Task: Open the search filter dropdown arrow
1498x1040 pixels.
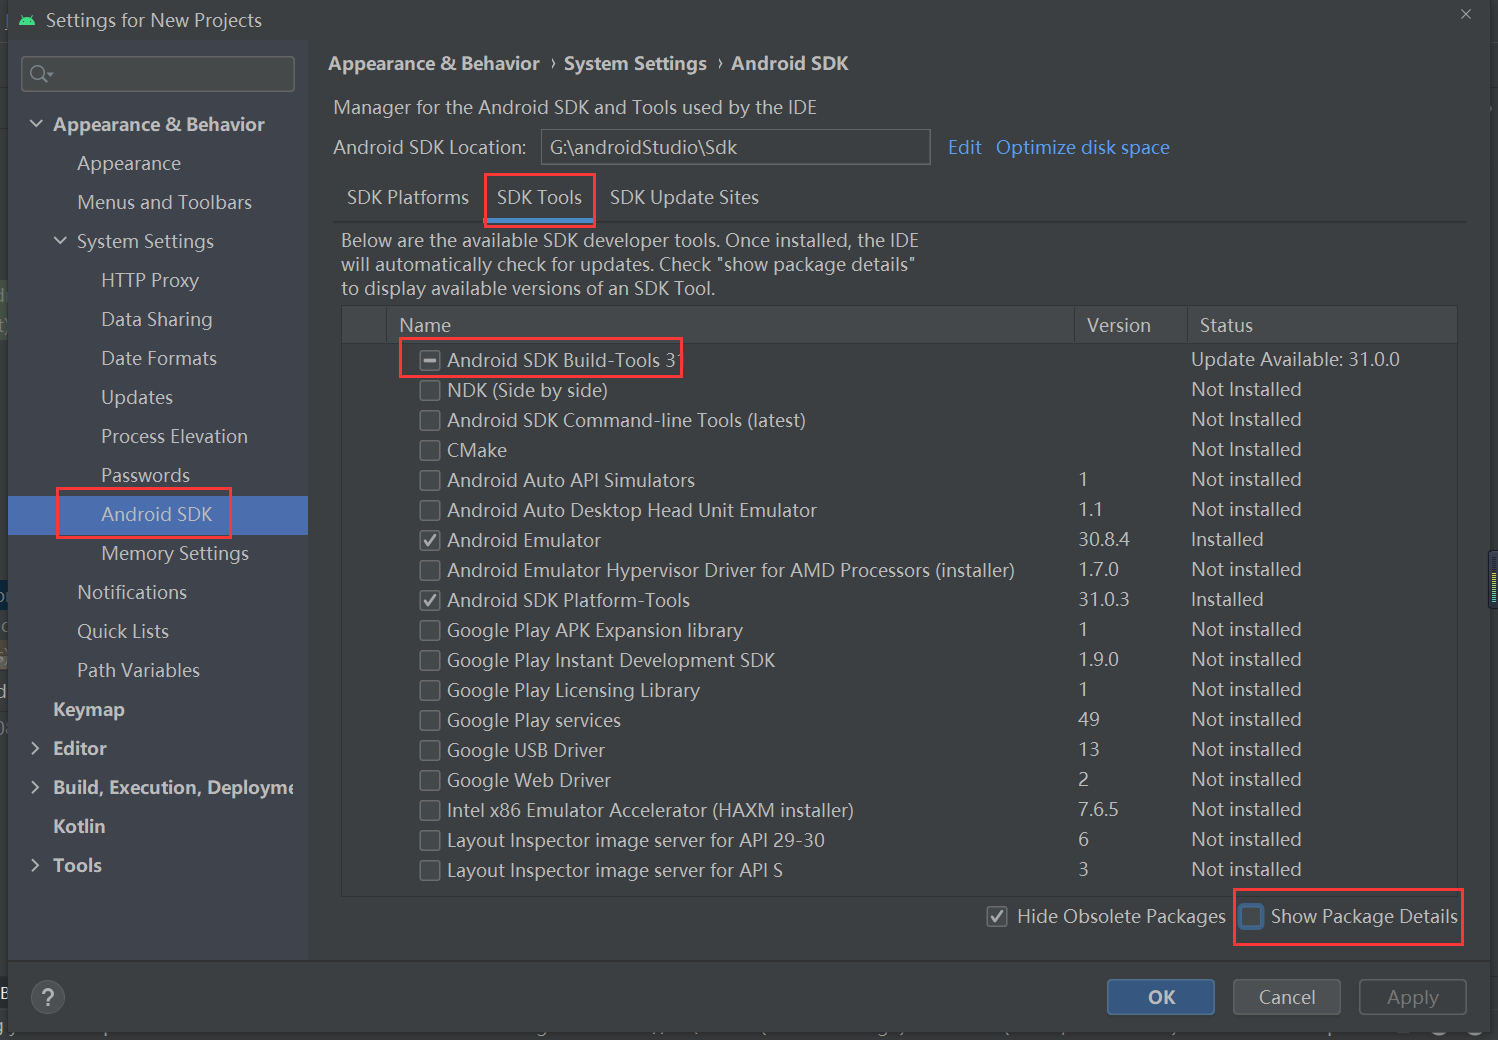Action: point(52,74)
